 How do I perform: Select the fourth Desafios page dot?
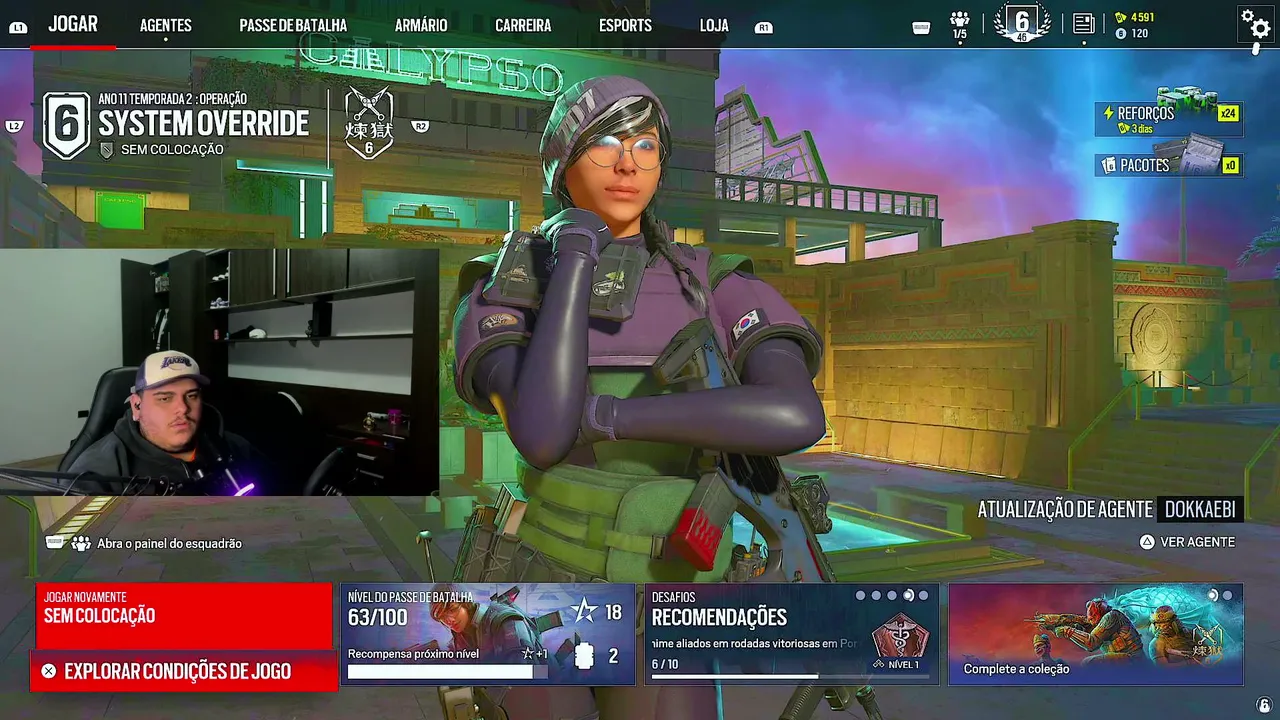pyautogui.click(x=908, y=596)
